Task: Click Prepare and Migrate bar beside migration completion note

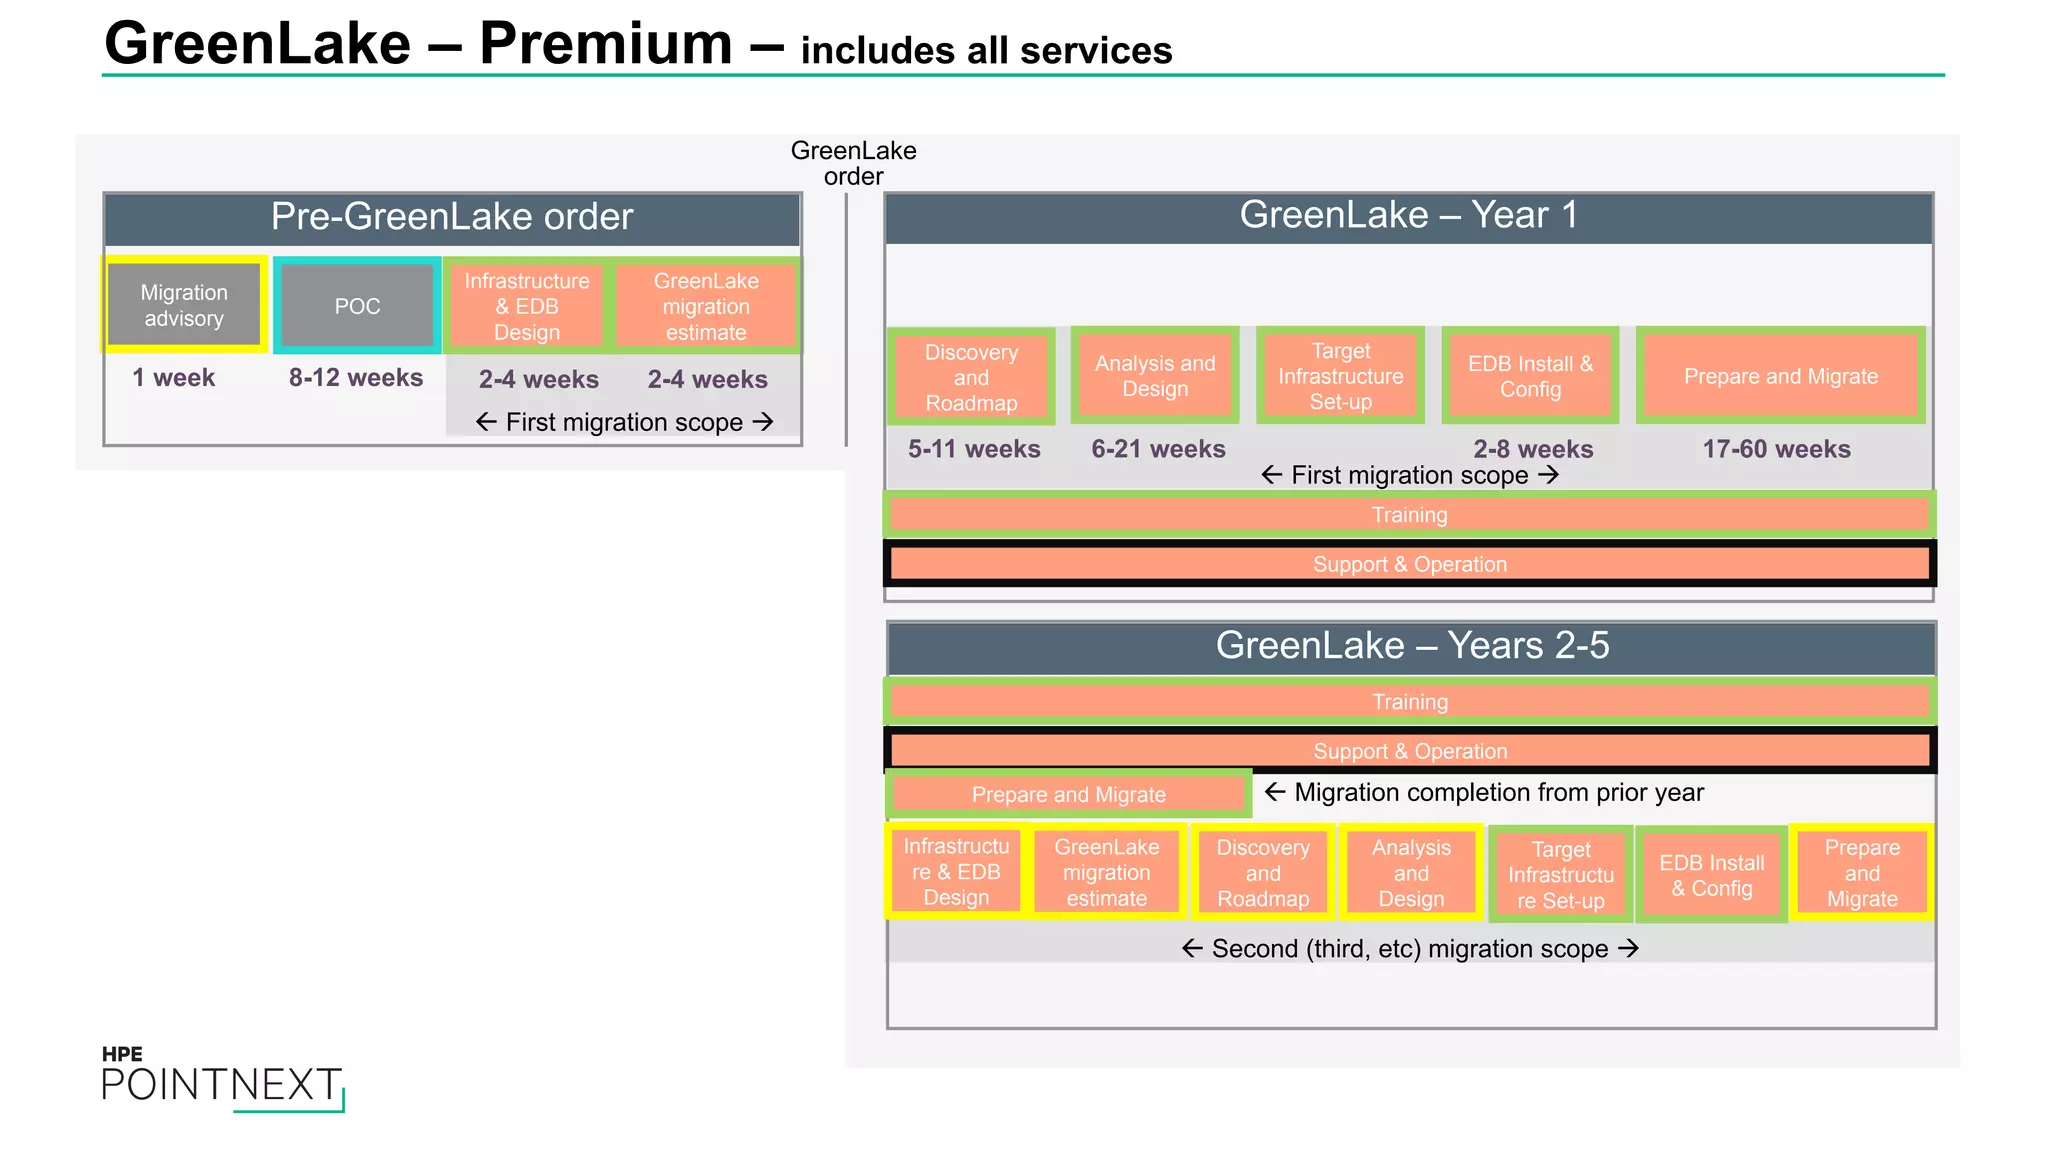Action: click(1068, 794)
